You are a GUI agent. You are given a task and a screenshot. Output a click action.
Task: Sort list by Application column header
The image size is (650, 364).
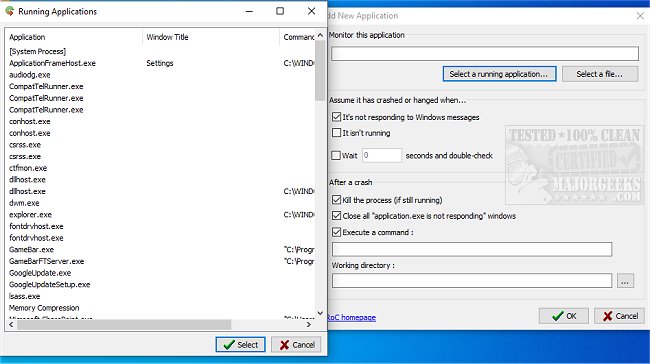(74, 37)
